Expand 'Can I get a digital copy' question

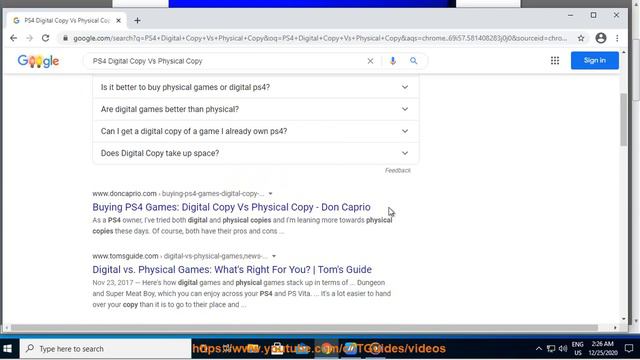(256, 131)
